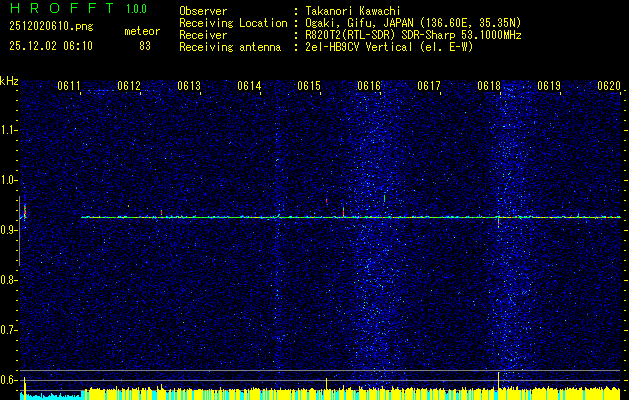Select the filename 2512020610.png
Viewport: 629px width, 400px height.
[51, 27]
